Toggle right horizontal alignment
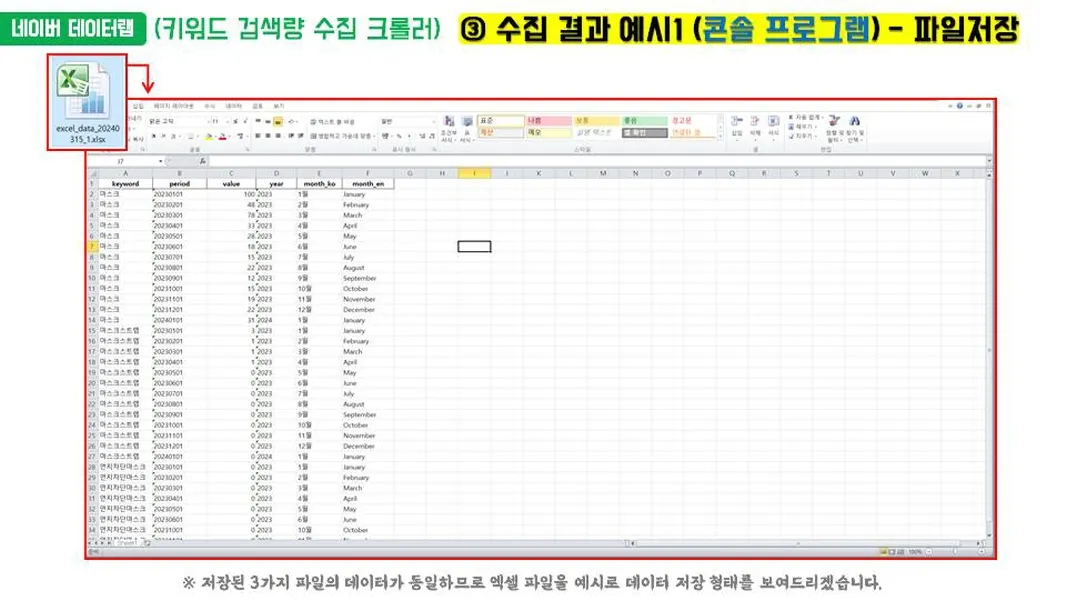Screen dimensions: 1066x600 tap(278, 136)
